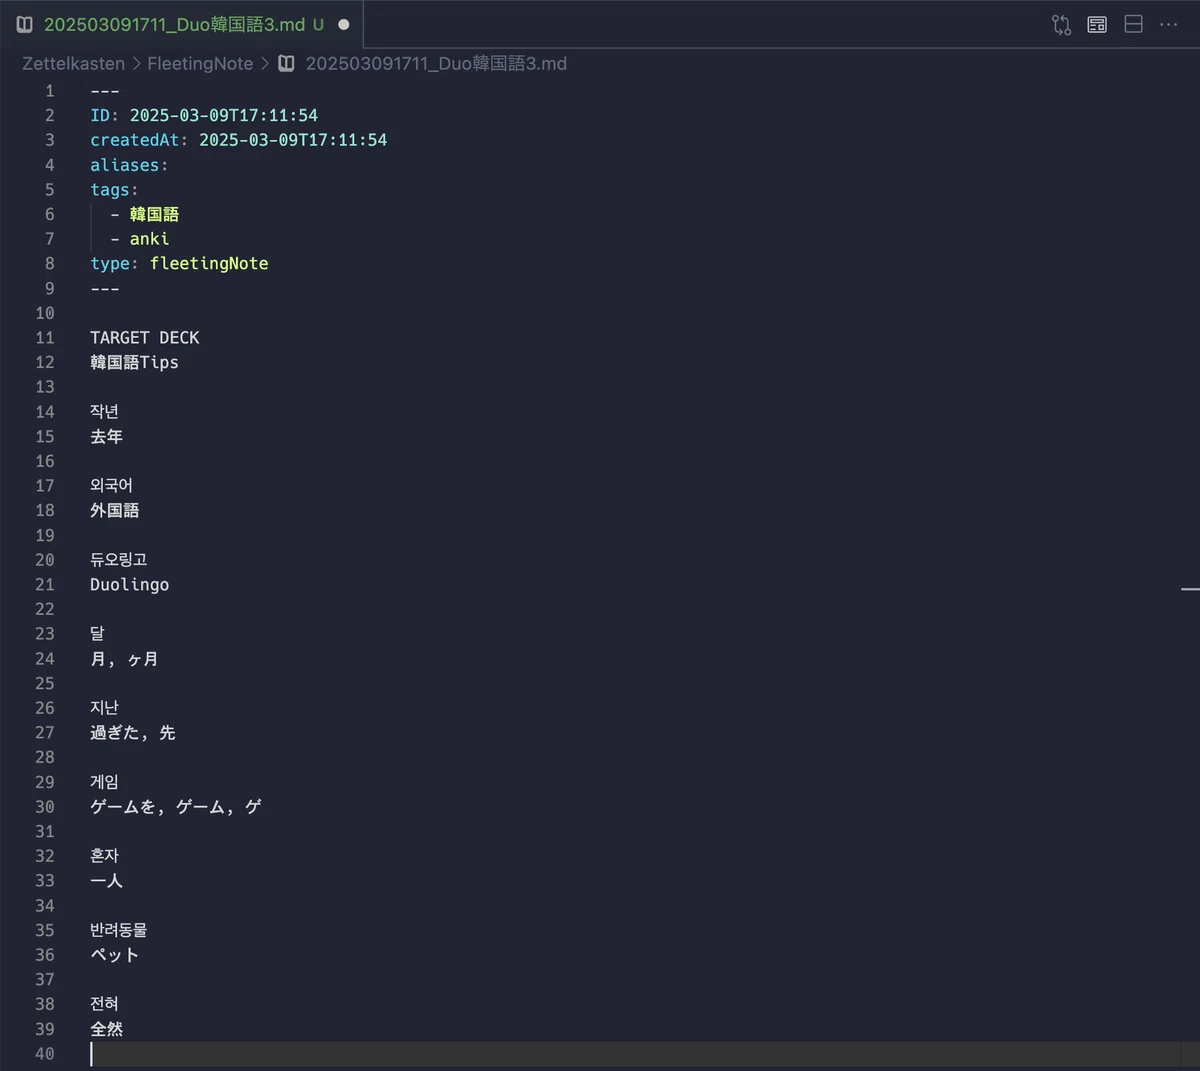The width and height of the screenshot is (1200, 1071).
Task: Open the preview layout icon in editor toolbar
Action: click(1097, 25)
